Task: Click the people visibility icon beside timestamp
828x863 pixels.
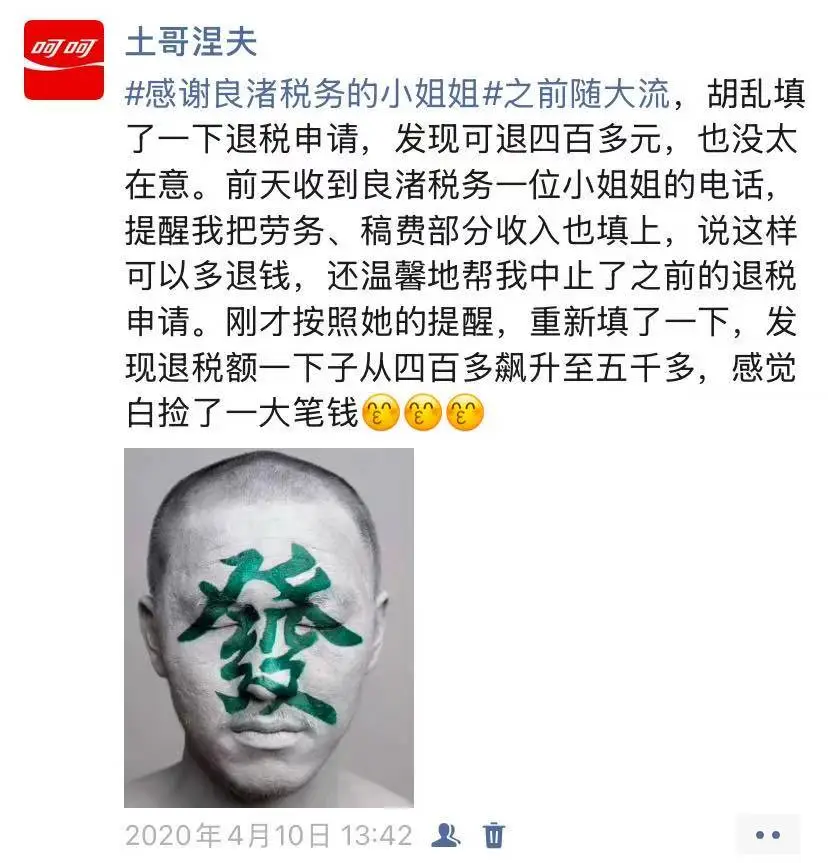Action: (x=446, y=835)
